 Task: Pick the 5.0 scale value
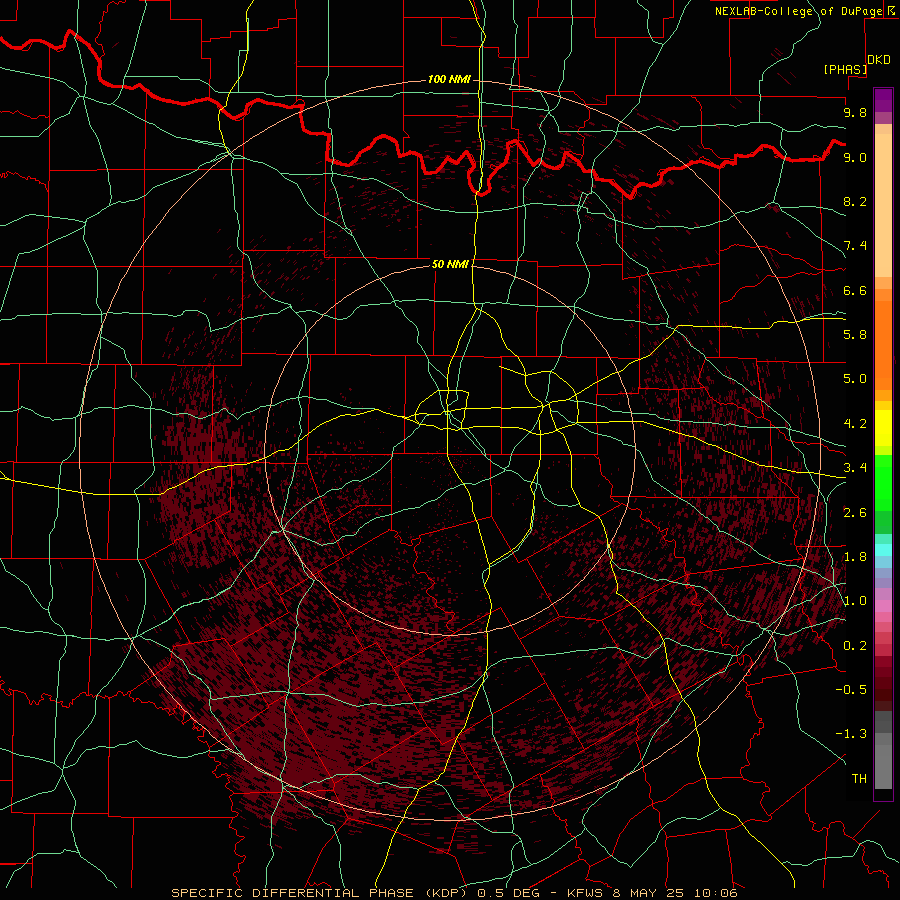855,379
